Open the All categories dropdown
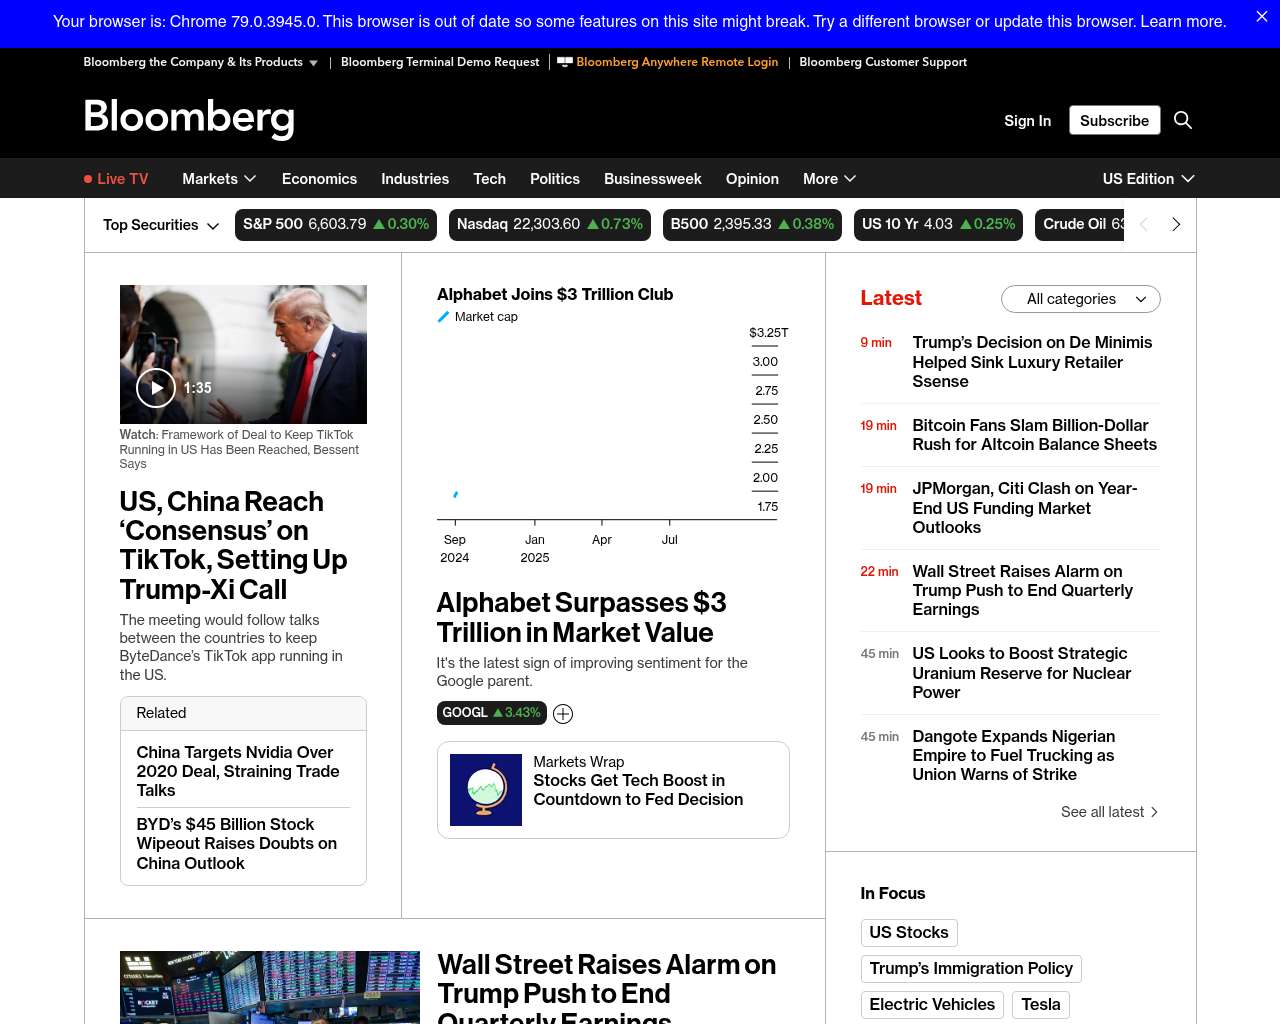The image size is (1280, 1024). (x=1081, y=299)
